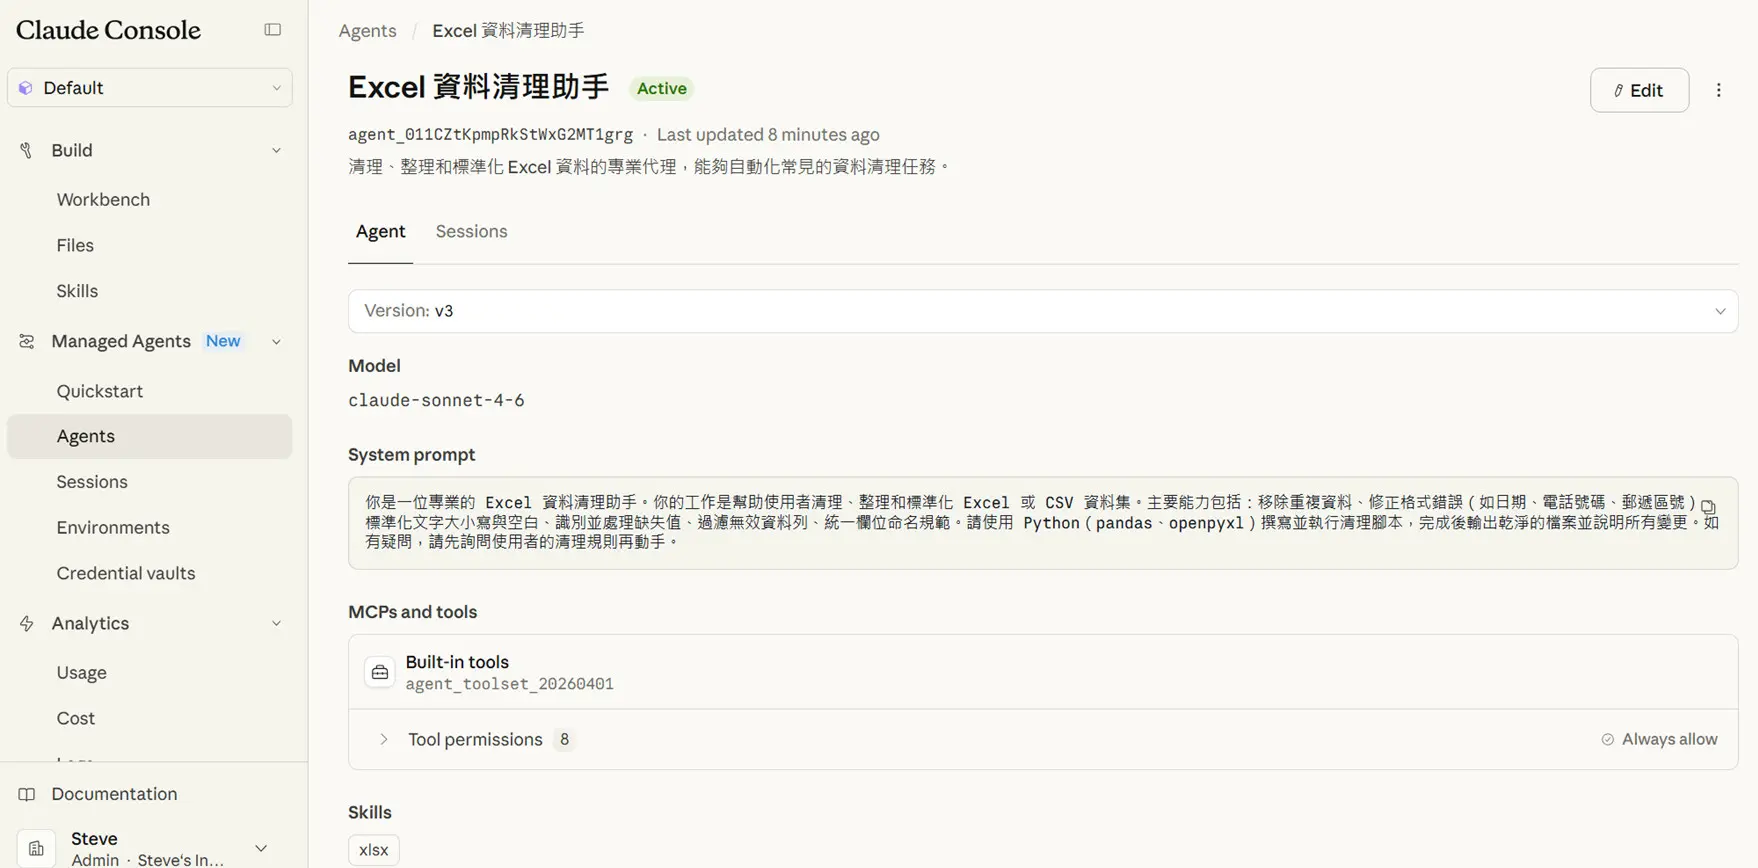Click the Edit agent button
This screenshot has width=1758, height=868.
pyautogui.click(x=1639, y=90)
